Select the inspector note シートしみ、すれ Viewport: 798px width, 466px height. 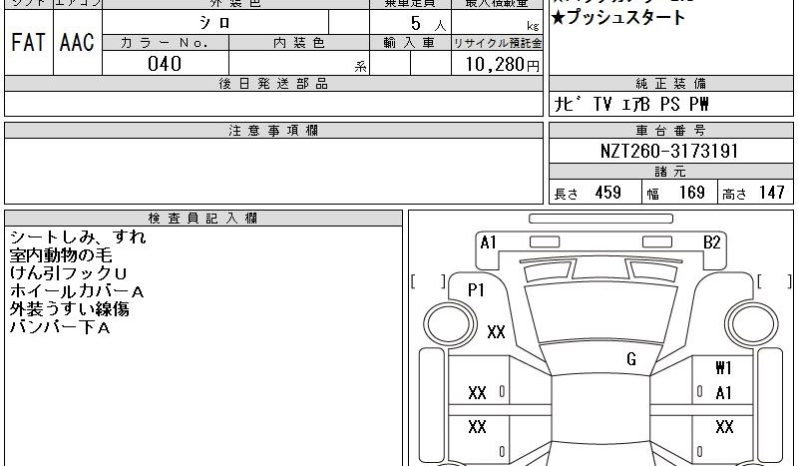tap(78, 237)
